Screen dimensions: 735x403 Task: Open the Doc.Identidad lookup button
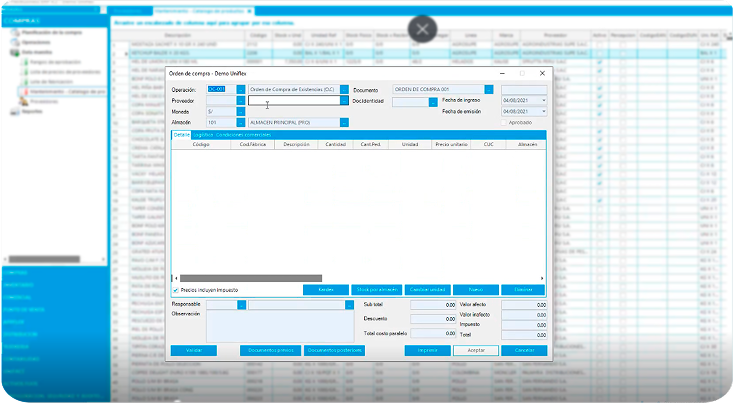[433, 101]
